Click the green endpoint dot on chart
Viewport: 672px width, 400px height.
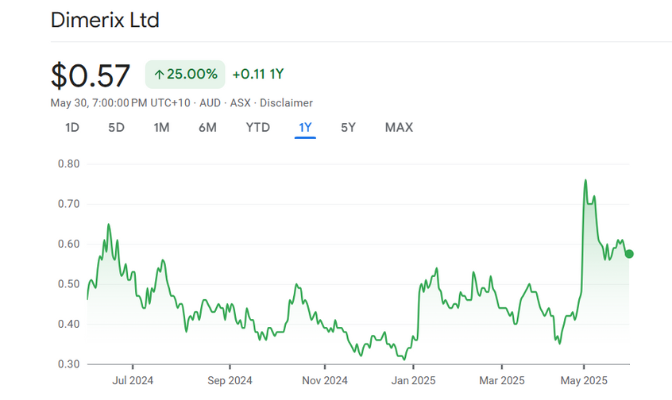point(629,254)
